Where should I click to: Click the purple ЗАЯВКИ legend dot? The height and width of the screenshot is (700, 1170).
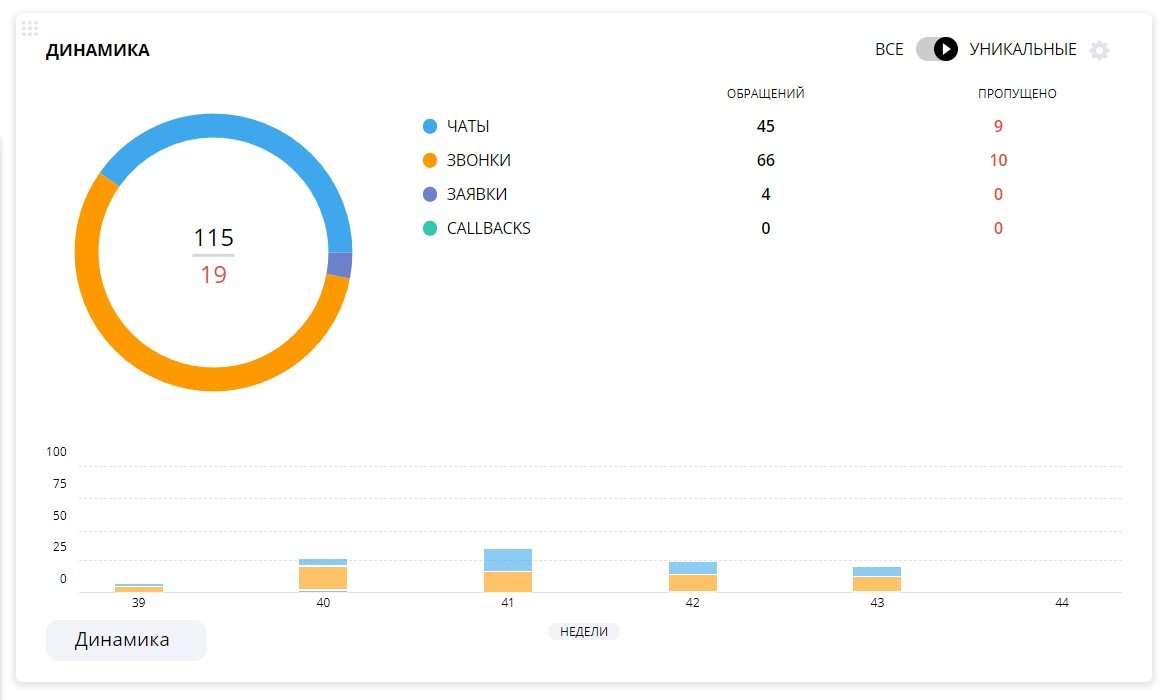[430, 194]
